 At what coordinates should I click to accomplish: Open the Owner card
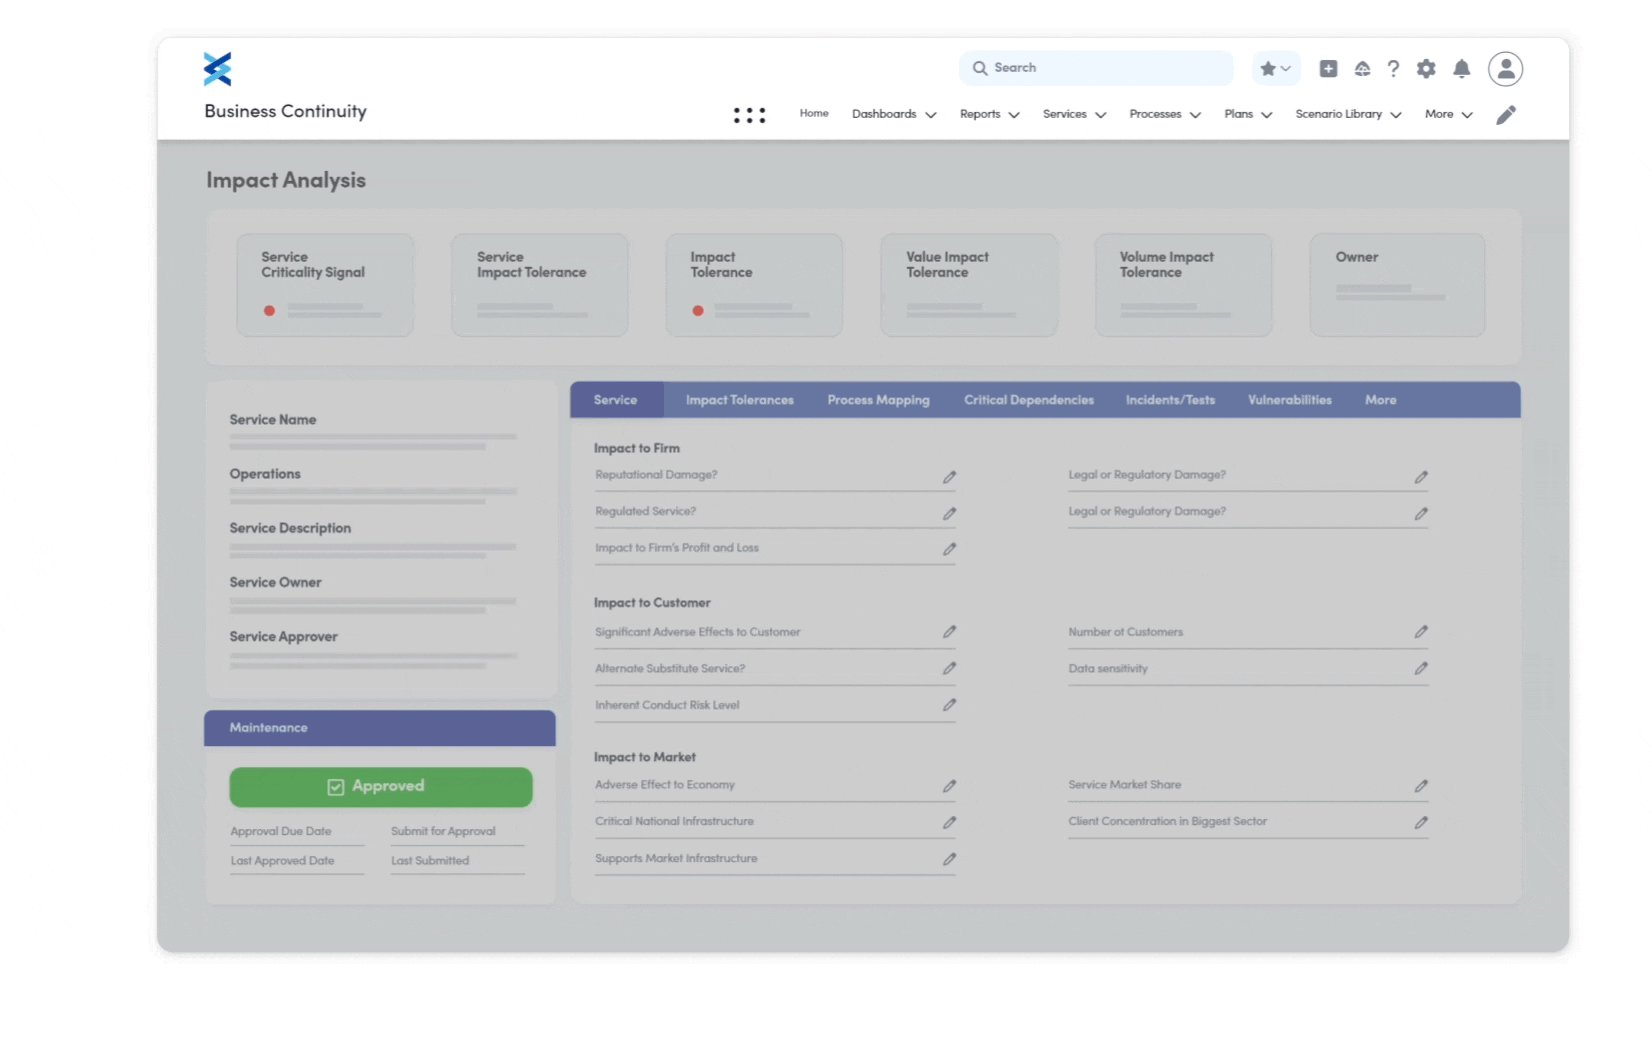point(1397,285)
